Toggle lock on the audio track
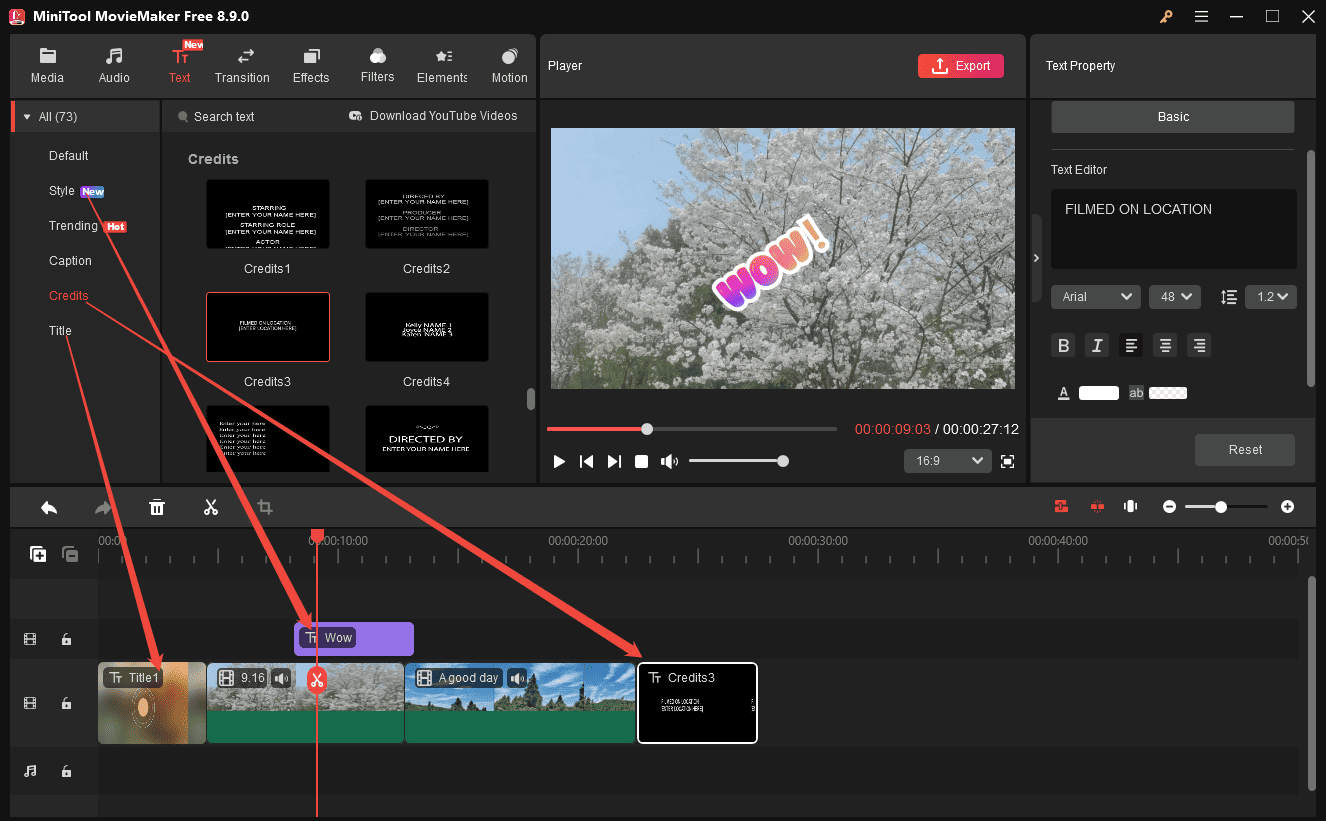The height and width of the screenshot is (821, 1326). coord(66,771)
